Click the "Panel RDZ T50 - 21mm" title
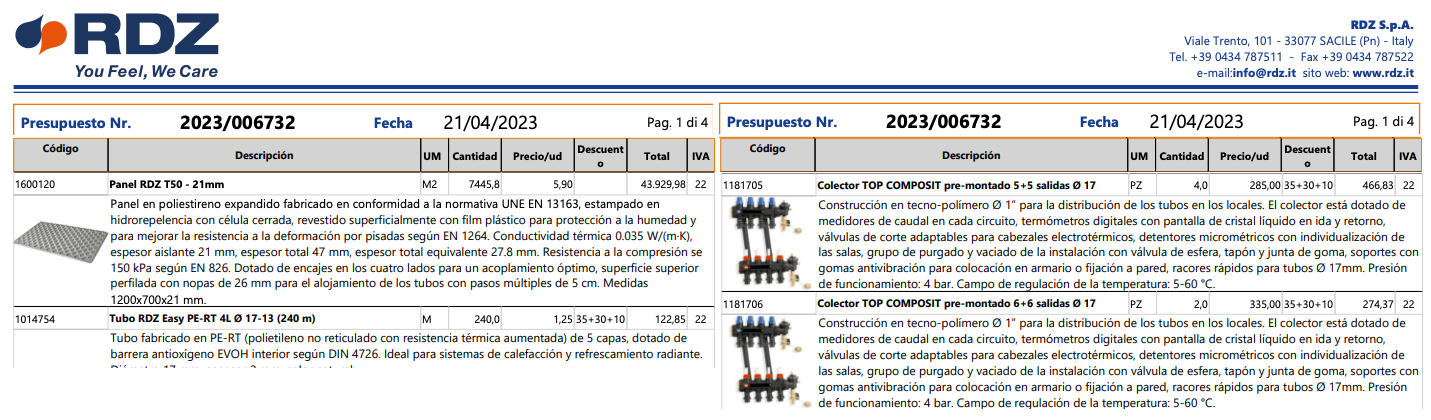Screen dimensions: 1431x420 click(x=166, y=185)
